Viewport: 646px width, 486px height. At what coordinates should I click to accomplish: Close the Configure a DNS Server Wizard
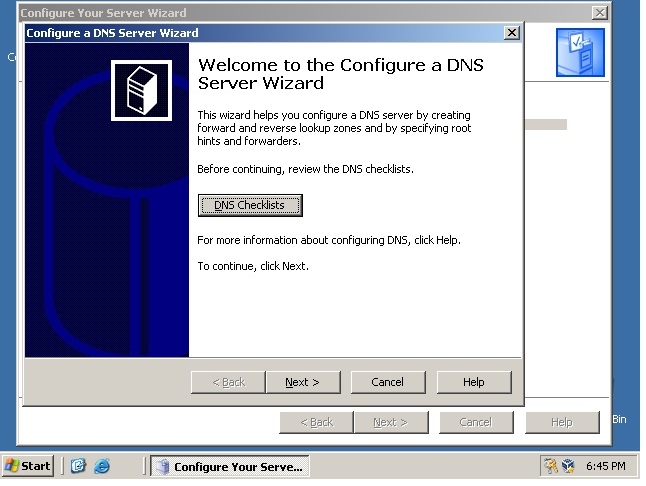tap(511, 33)
